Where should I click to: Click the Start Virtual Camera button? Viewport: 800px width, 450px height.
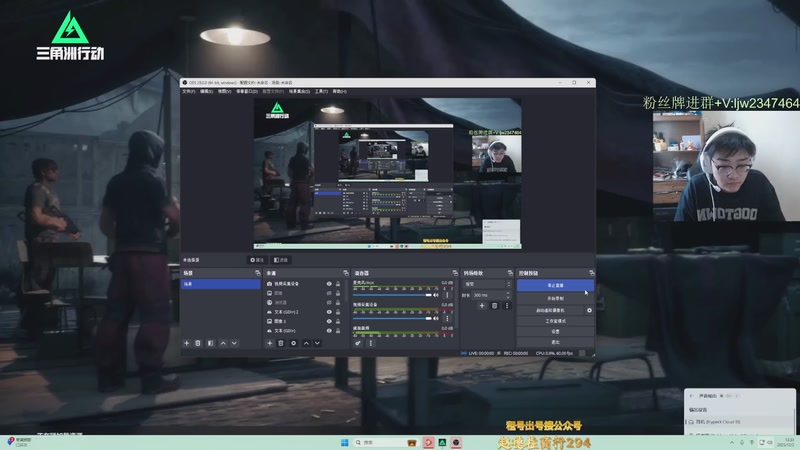(551, 310)
